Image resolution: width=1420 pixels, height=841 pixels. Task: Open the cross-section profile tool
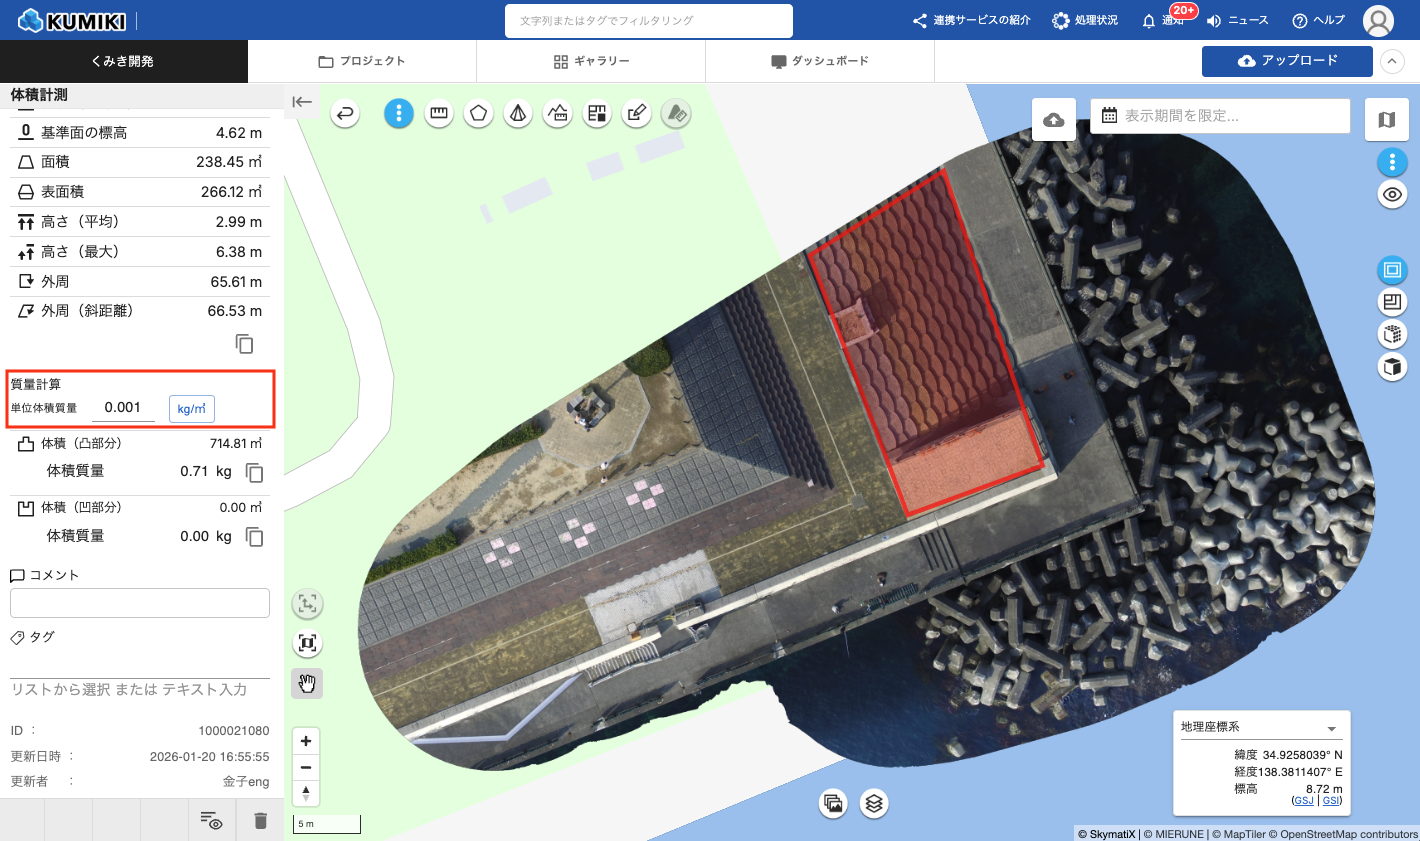point(558,114)
